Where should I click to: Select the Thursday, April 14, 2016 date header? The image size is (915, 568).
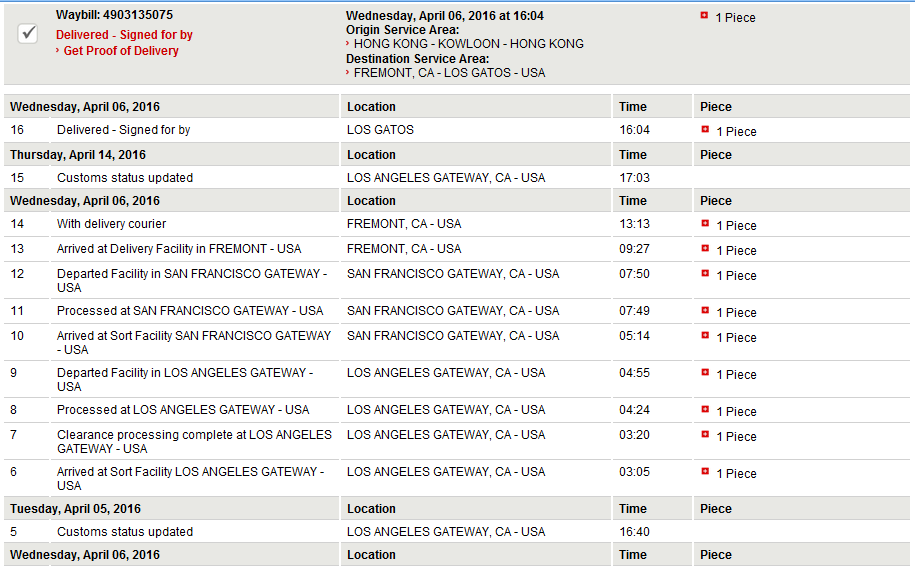point(78,155)
